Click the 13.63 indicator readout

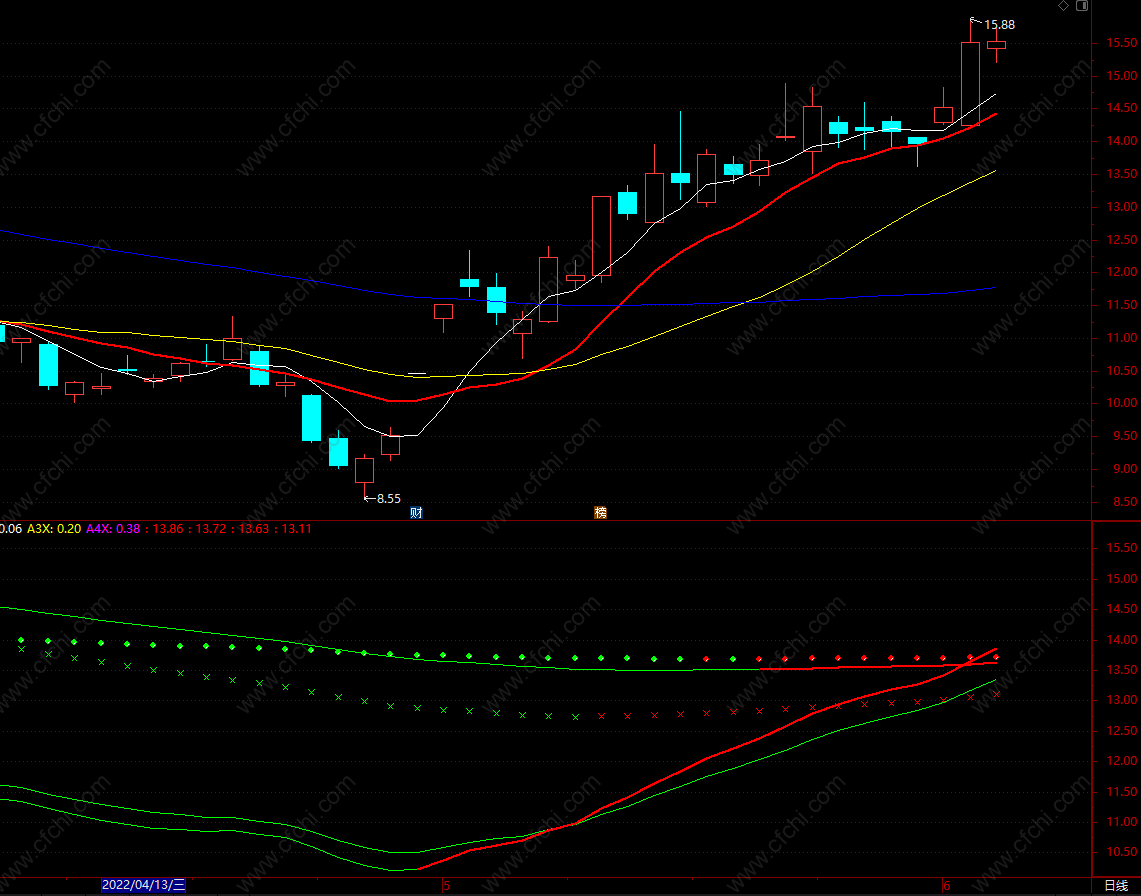click(x=253, y=528)
